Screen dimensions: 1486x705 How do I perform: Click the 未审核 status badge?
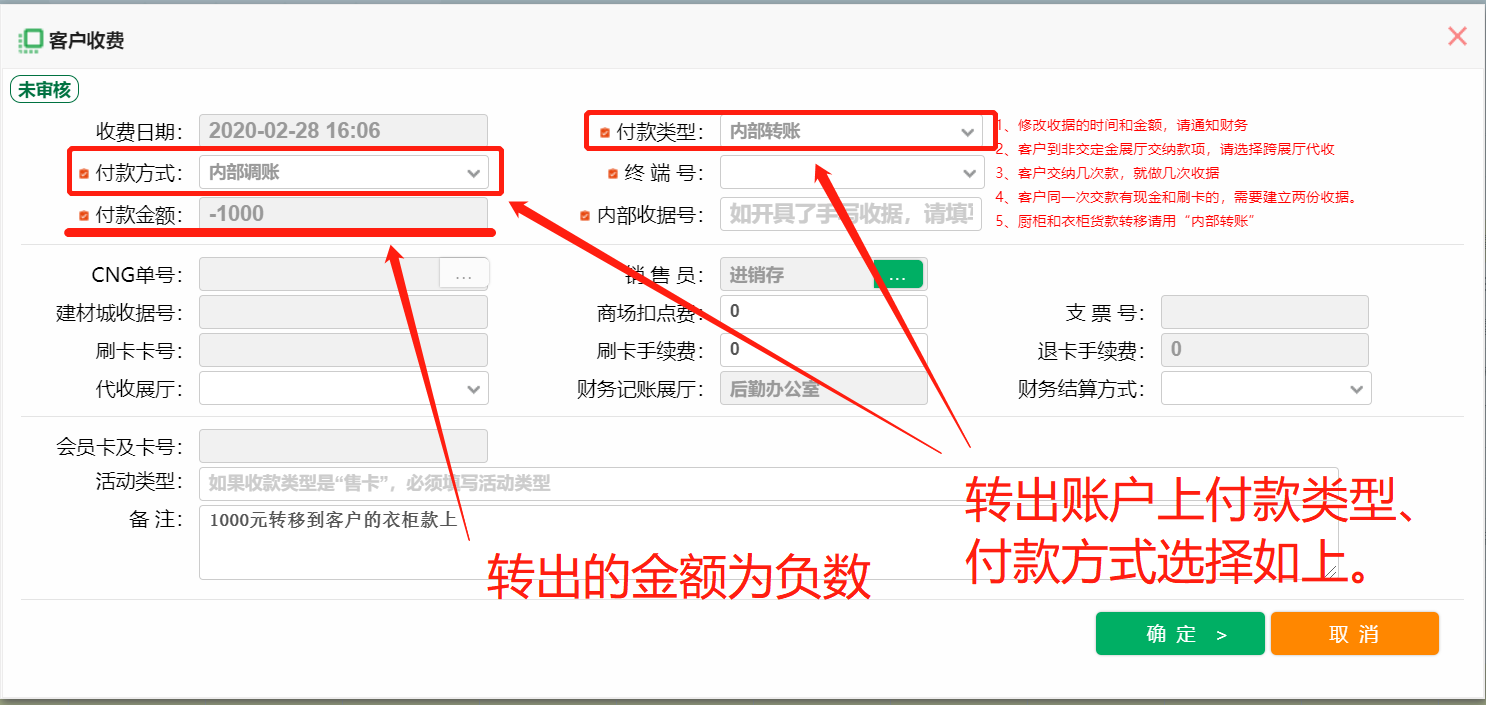coord(43,89)
